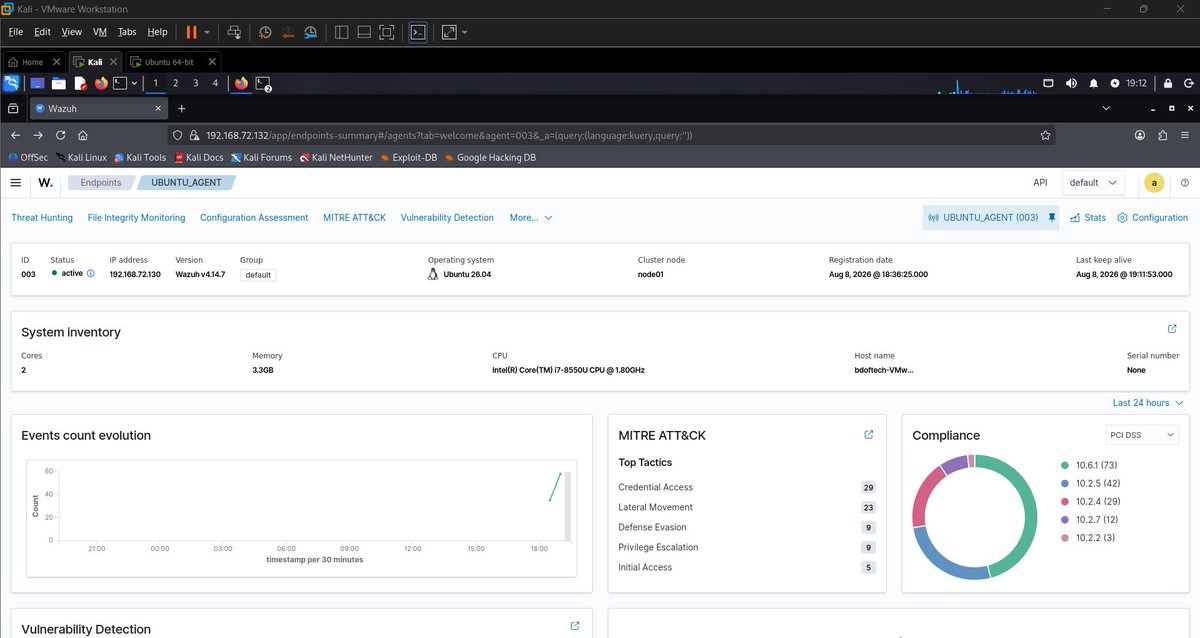Viewport: 1200px width, 638px height.
Task: Open MITRE ATT&CK panel external link icon
Action: [868, 434]
